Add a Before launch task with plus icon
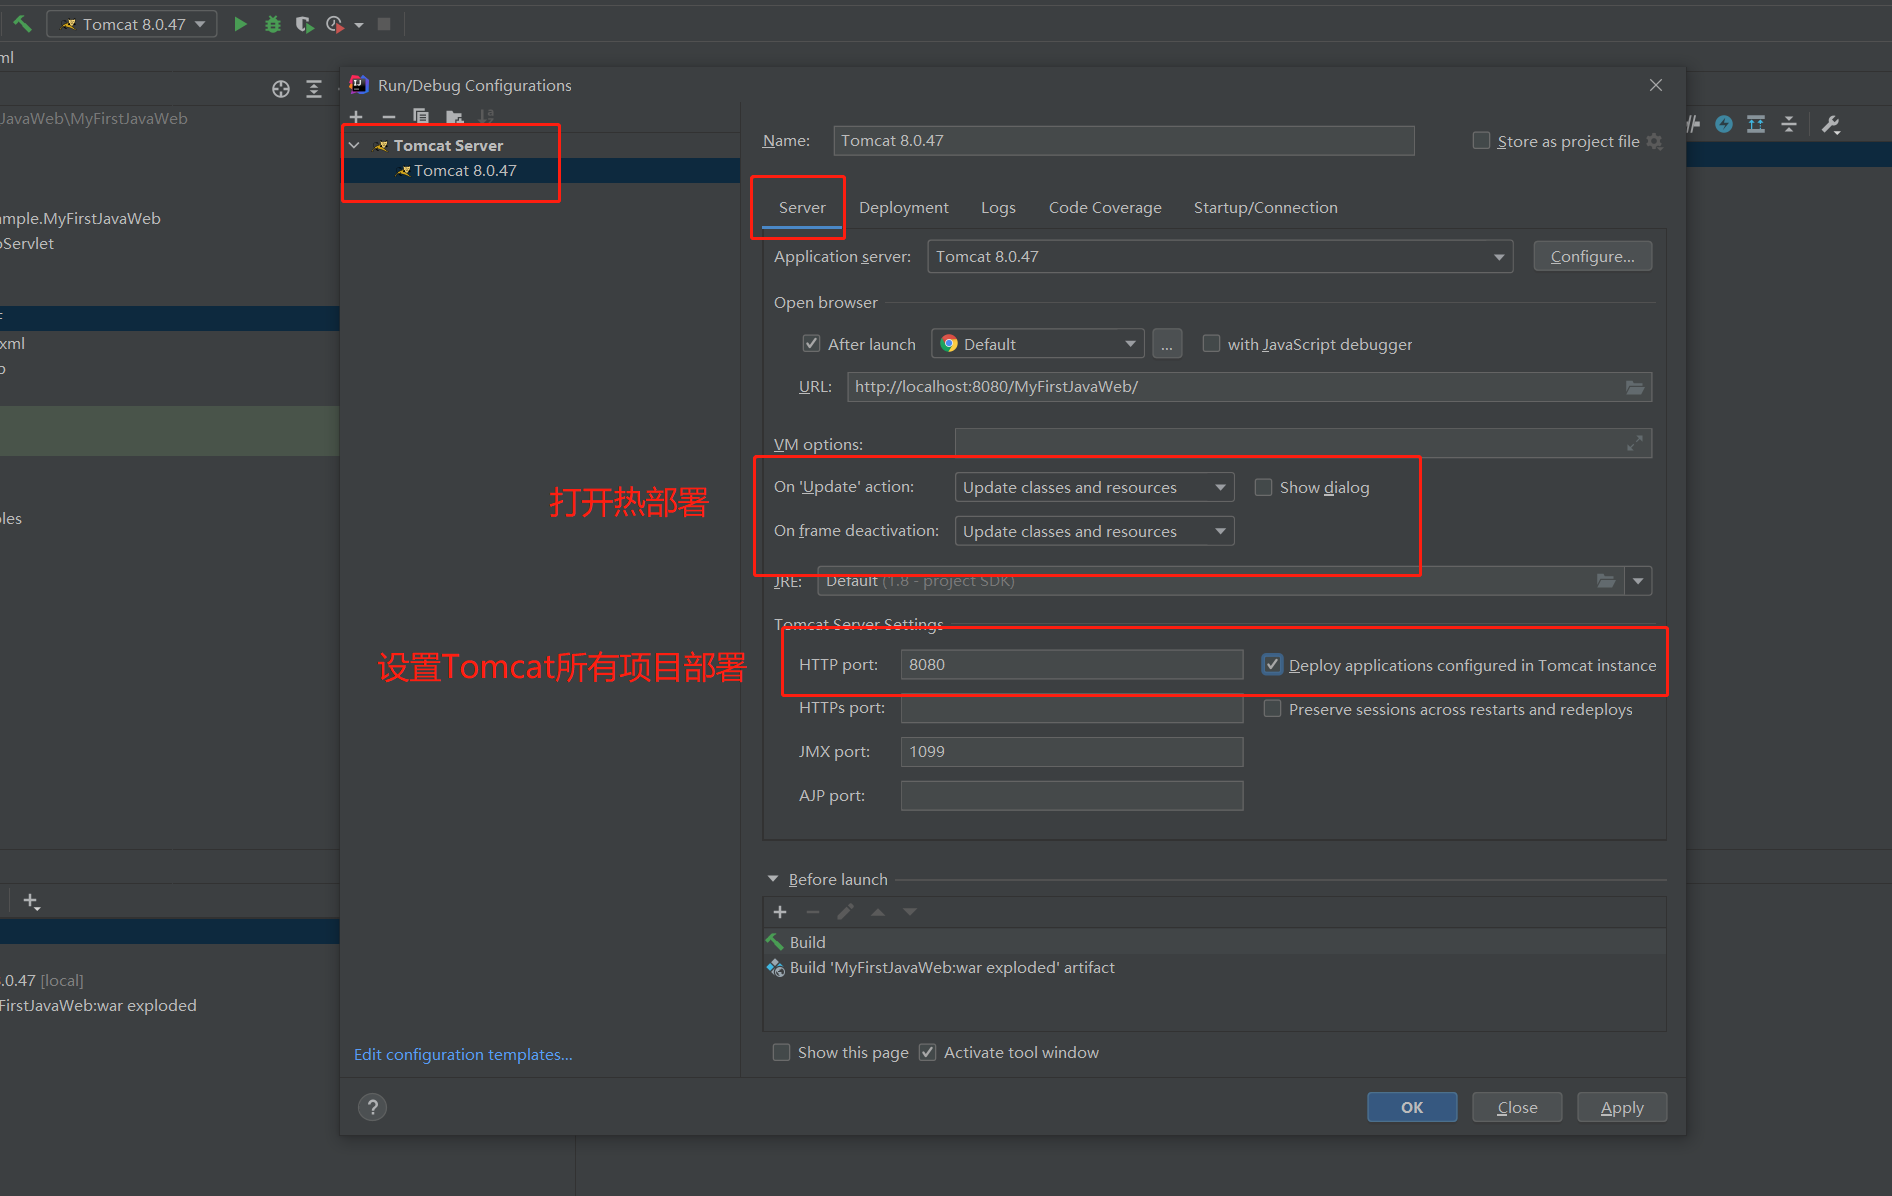The image size is (1892, 1196). click(780, 912)
